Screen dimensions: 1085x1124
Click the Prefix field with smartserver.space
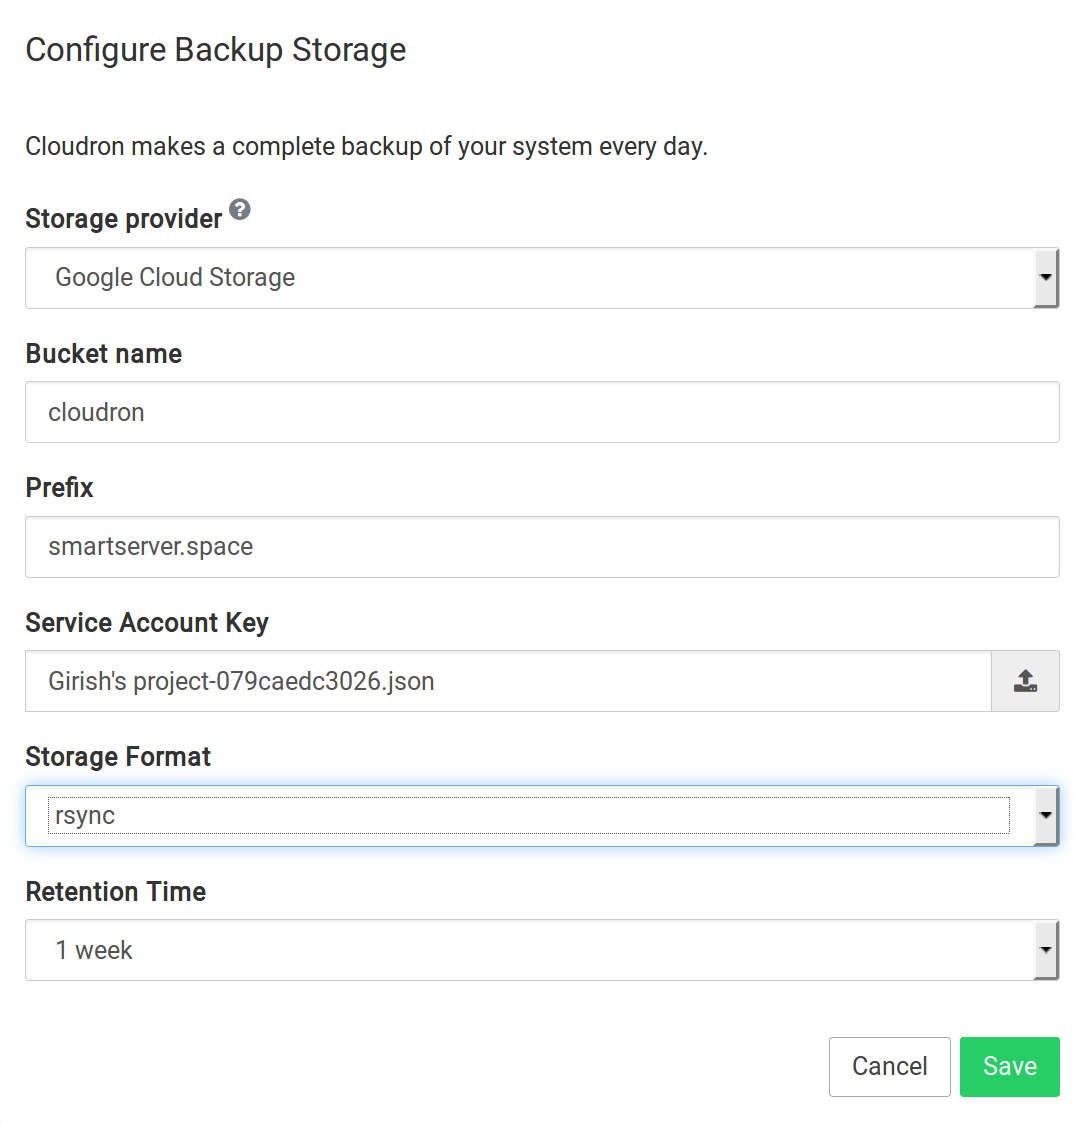pos(541,547)
